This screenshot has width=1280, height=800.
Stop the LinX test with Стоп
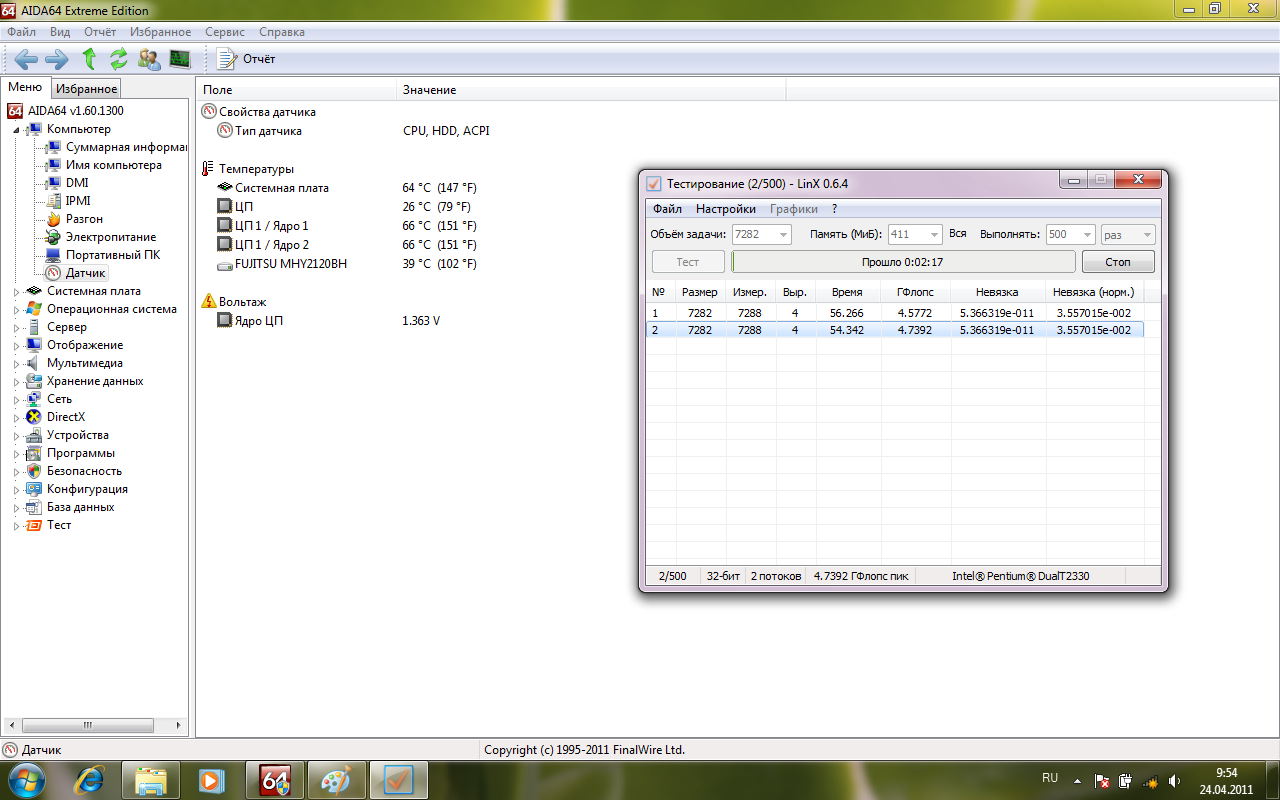[x=1118, y=262]
